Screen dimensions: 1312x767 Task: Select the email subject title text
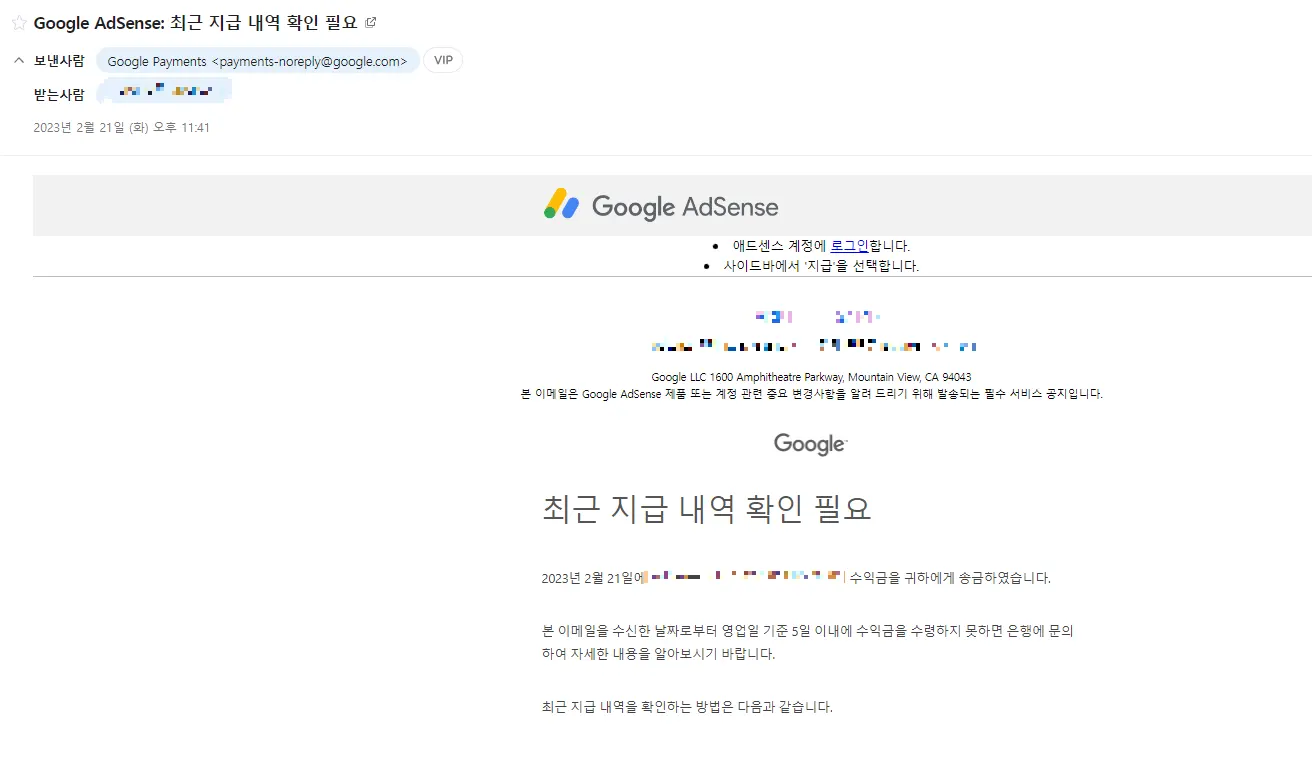click(x=195, y=23)
